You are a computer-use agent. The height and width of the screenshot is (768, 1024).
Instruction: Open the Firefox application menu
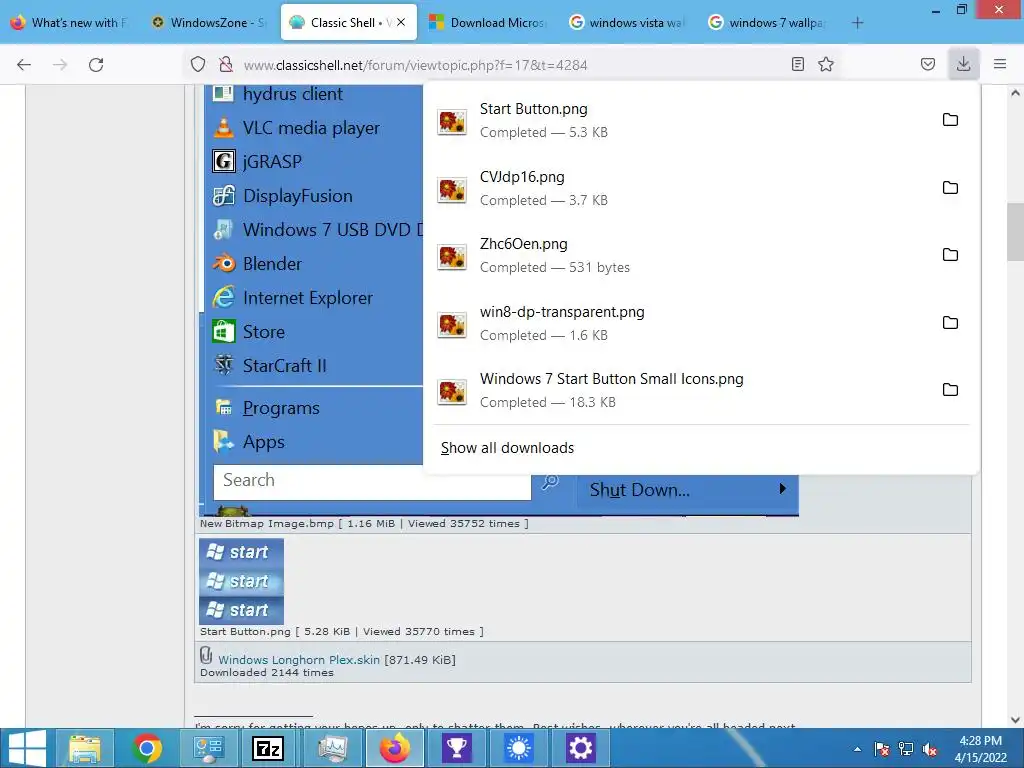coord(1000,64)
